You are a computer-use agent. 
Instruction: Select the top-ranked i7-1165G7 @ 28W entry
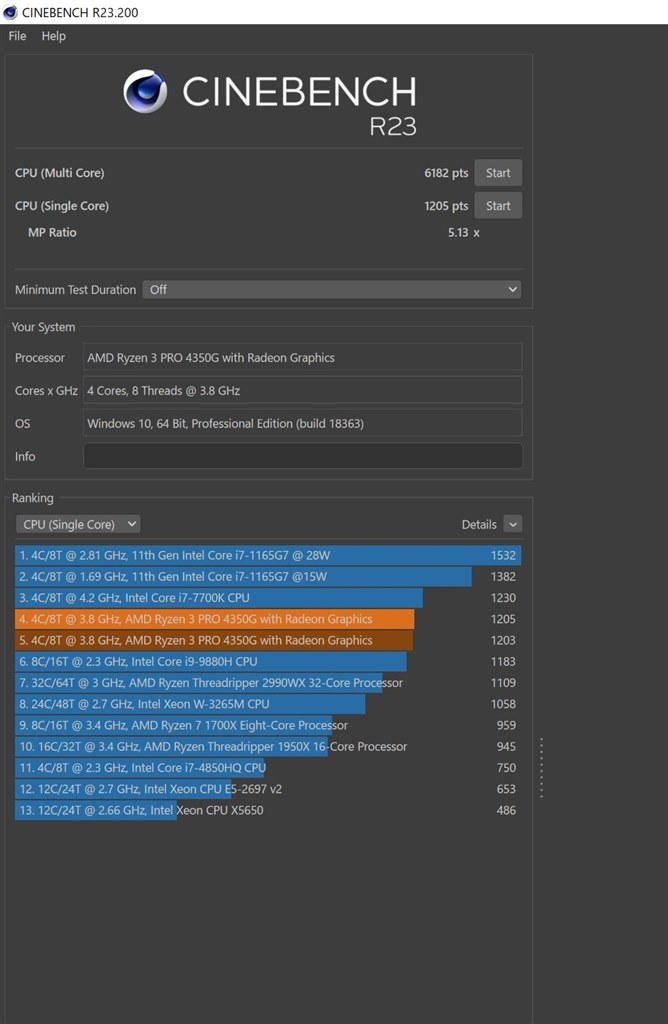tap(267, 555)
